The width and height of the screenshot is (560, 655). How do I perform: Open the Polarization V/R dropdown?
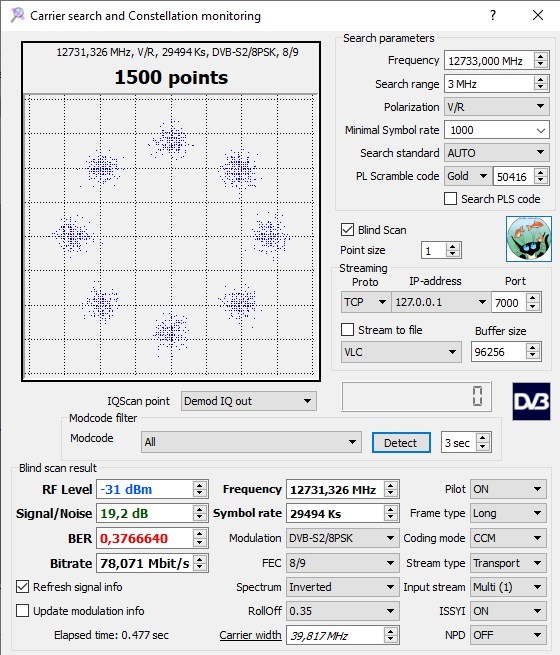496,107
